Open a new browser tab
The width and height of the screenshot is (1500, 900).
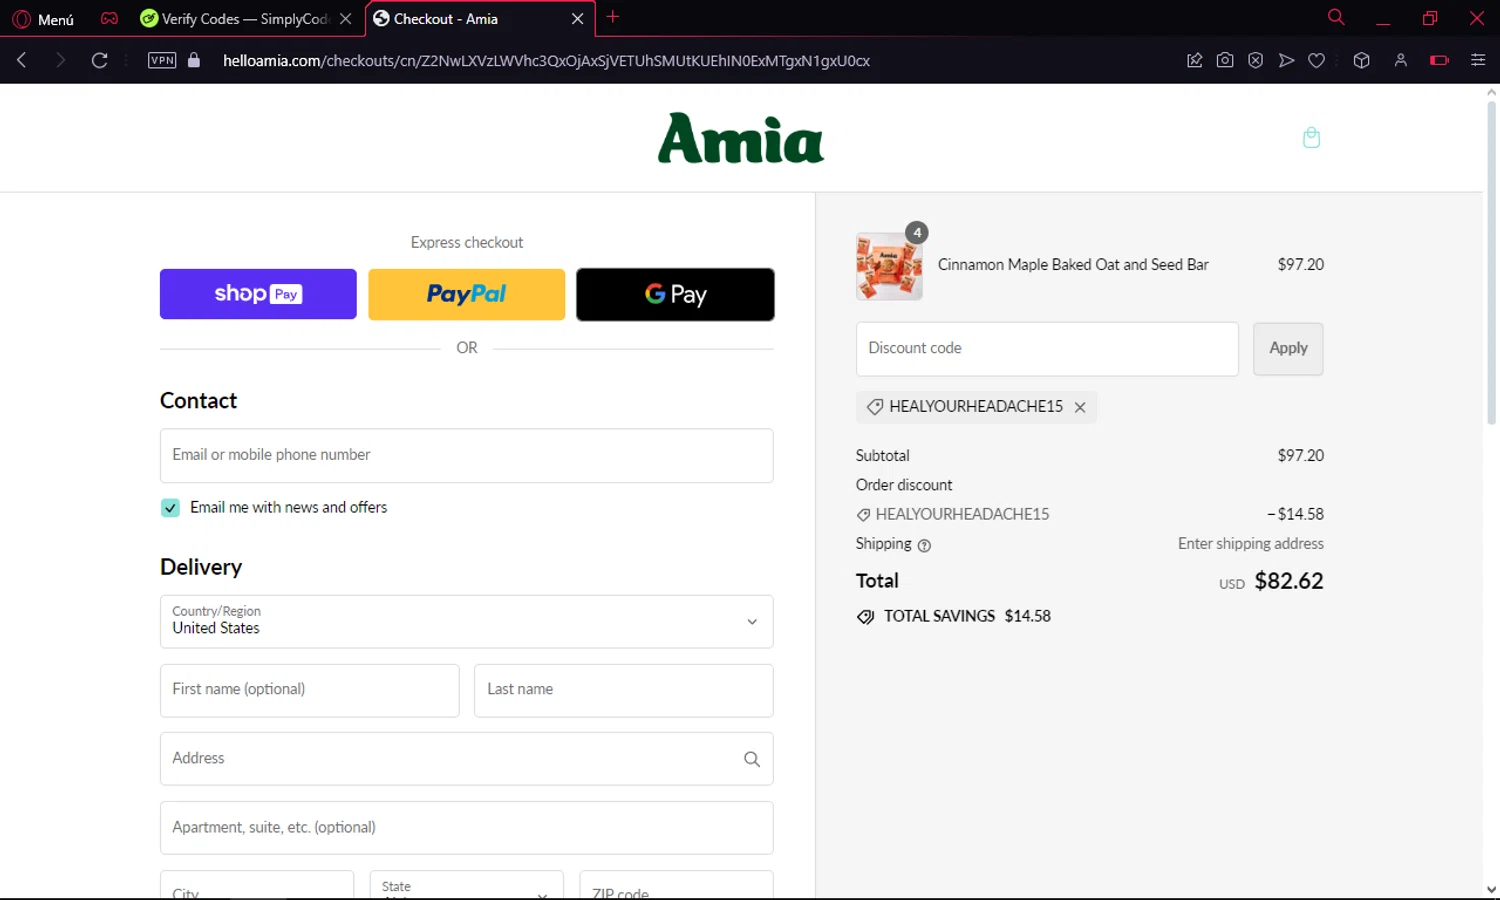(613, 17)
